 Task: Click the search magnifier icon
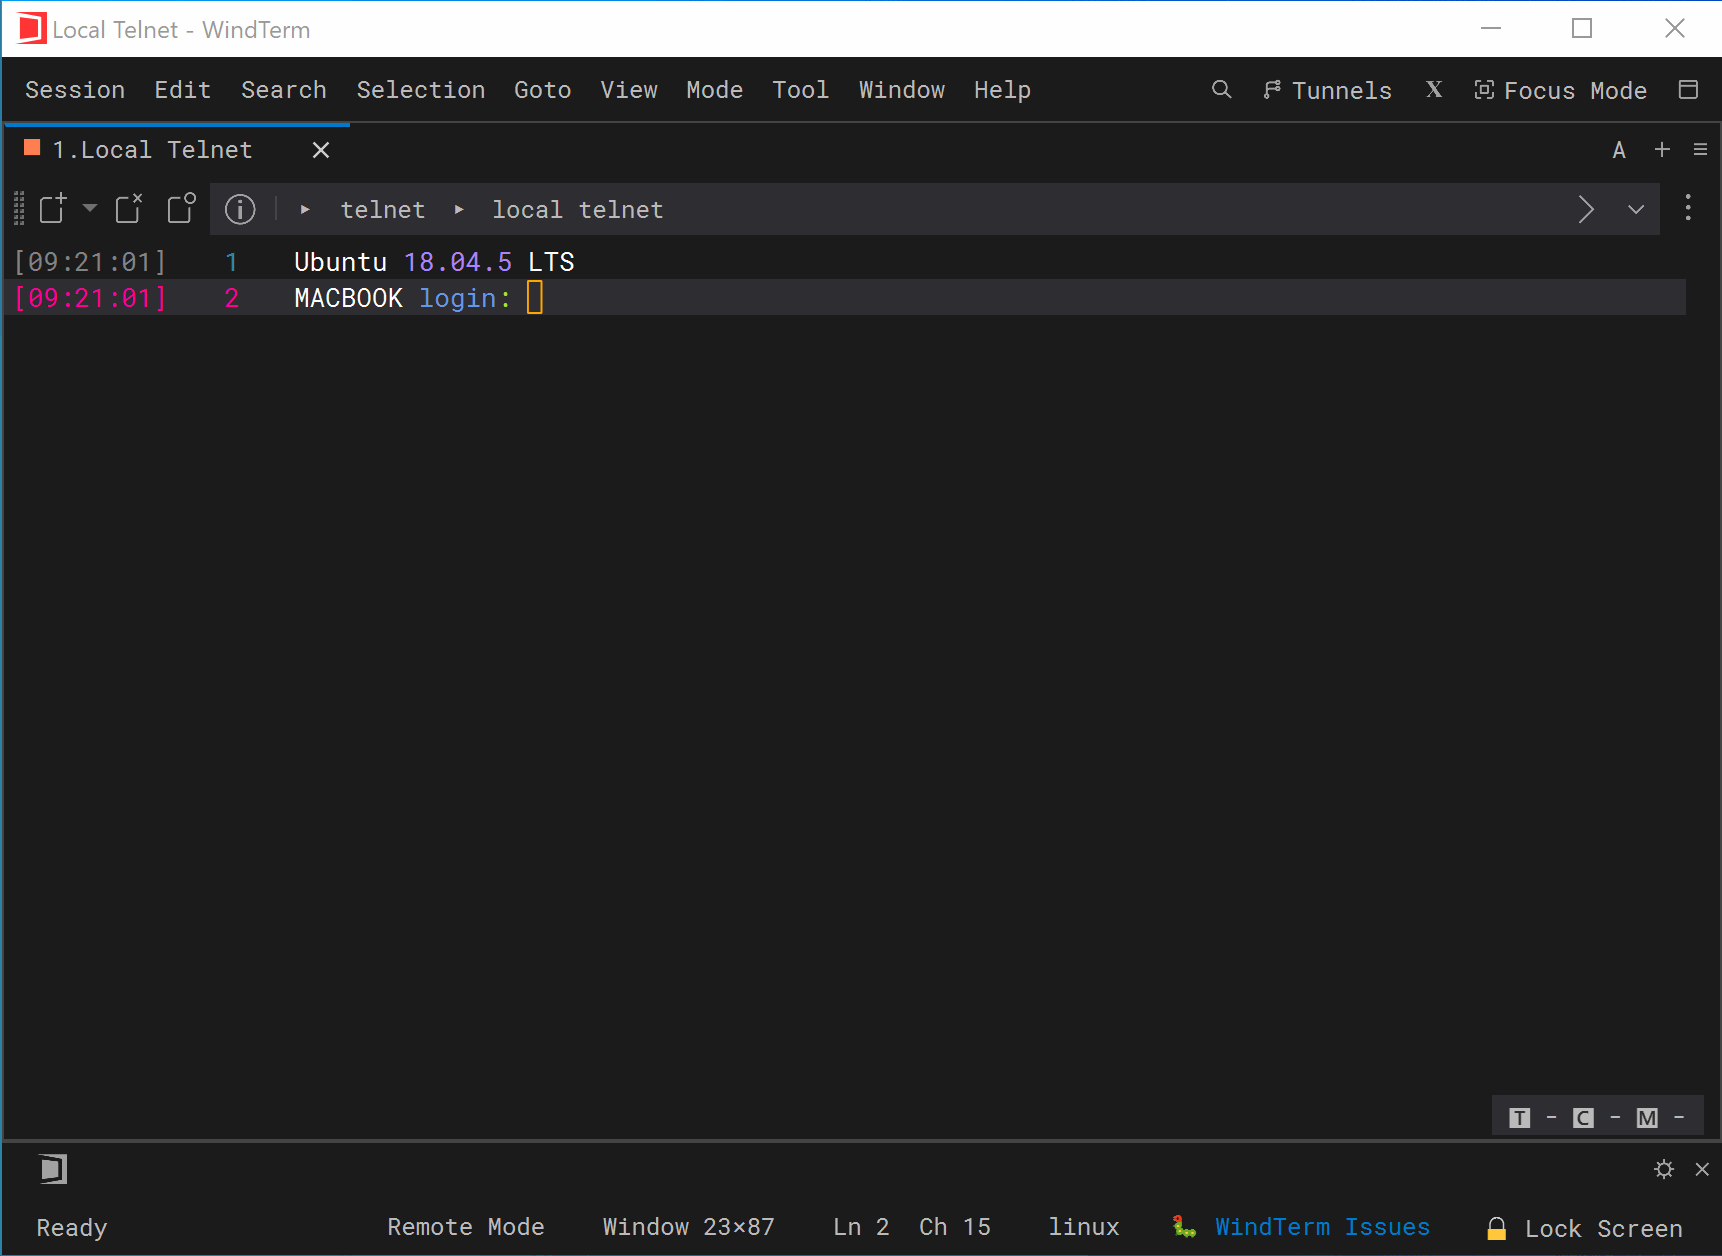click(1221, 90)
